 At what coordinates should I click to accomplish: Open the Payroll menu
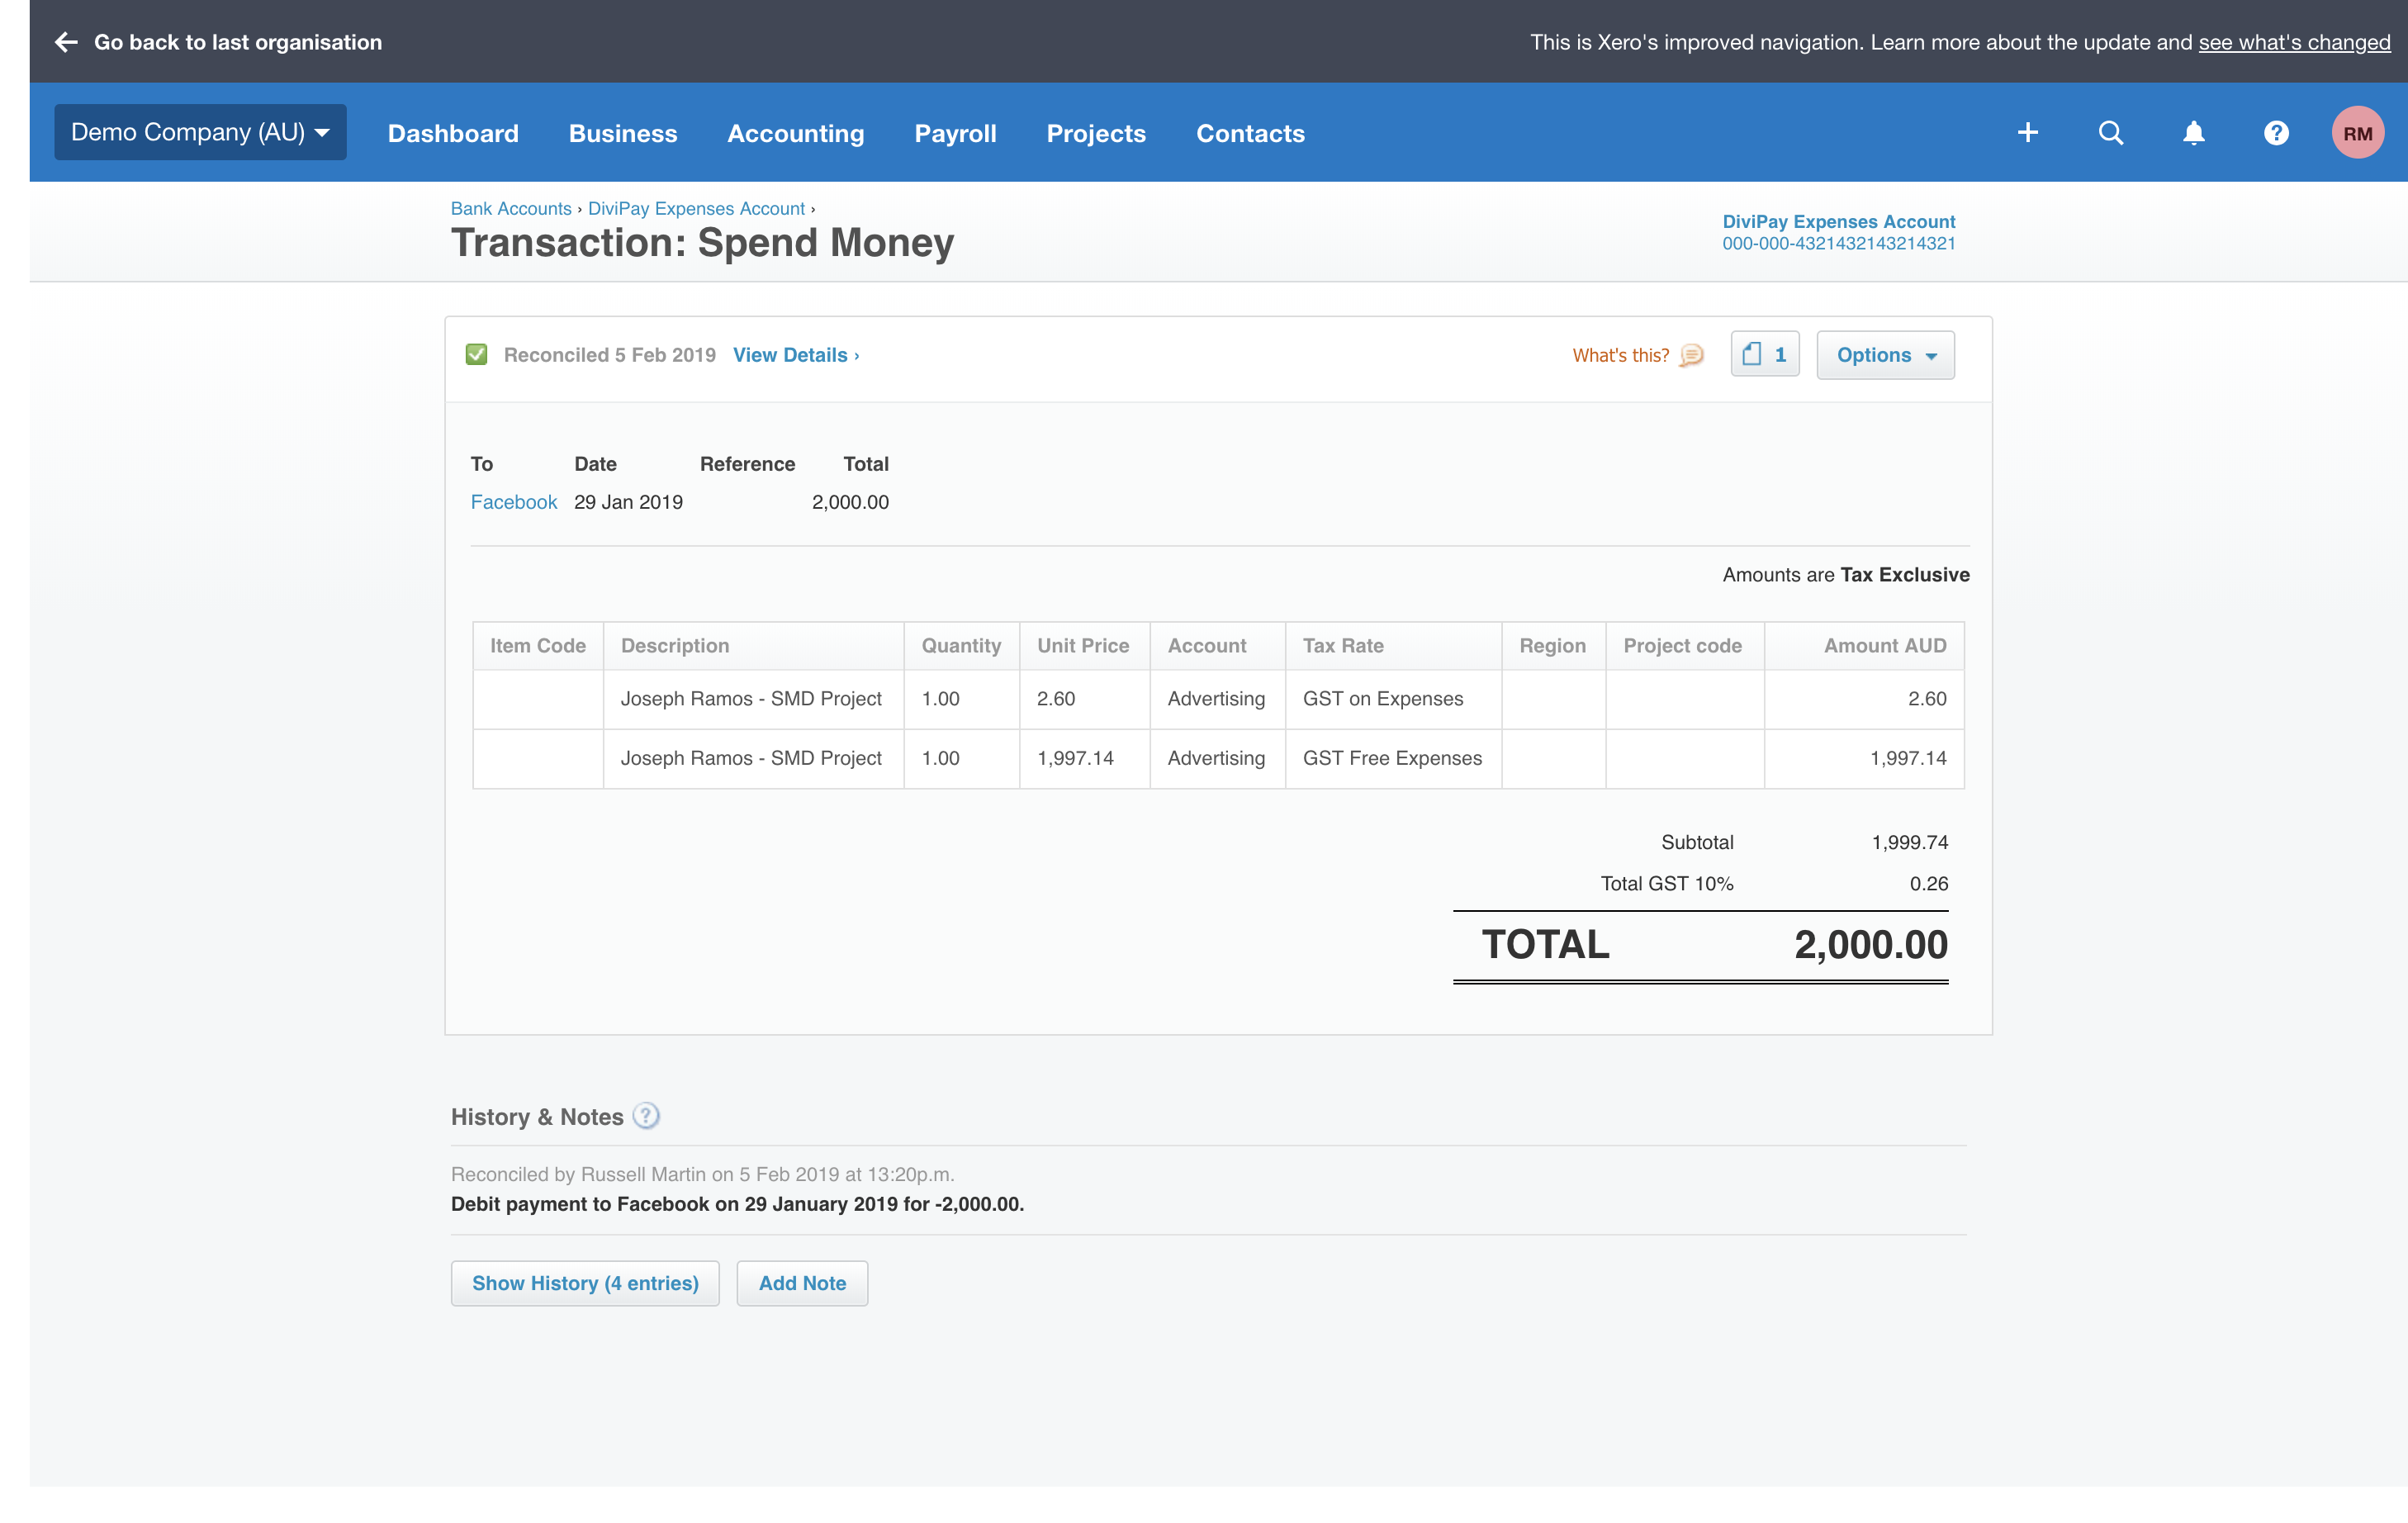click(x=954, y=134)
